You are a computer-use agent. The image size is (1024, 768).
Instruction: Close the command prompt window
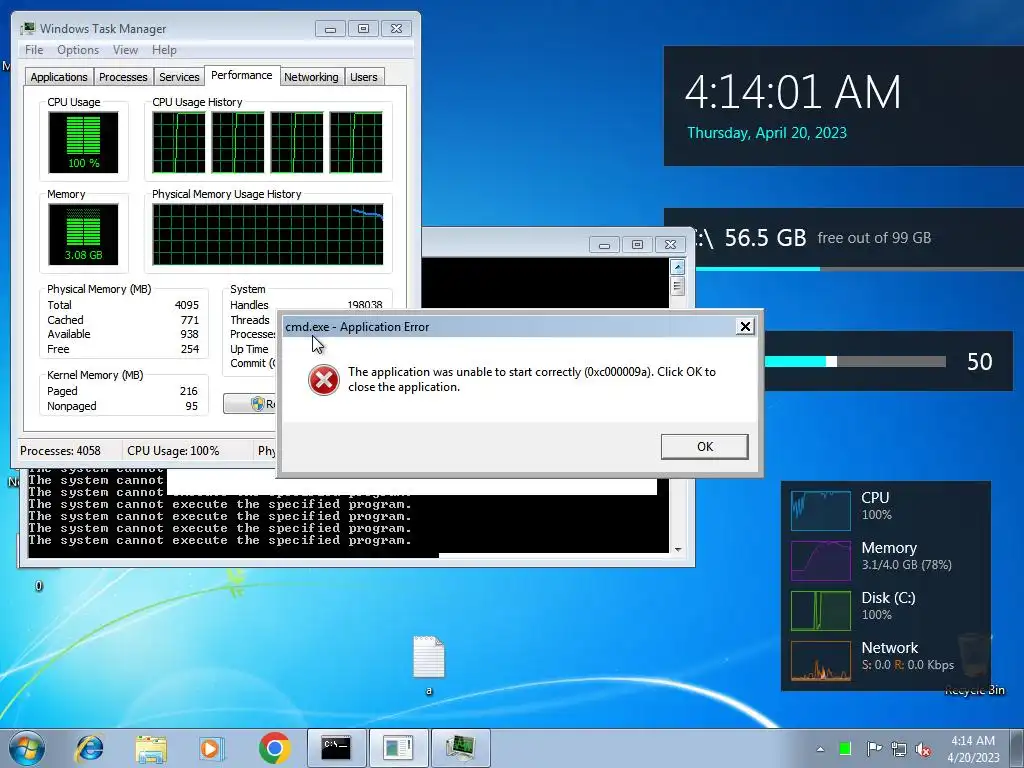click(x=670, y=245)
